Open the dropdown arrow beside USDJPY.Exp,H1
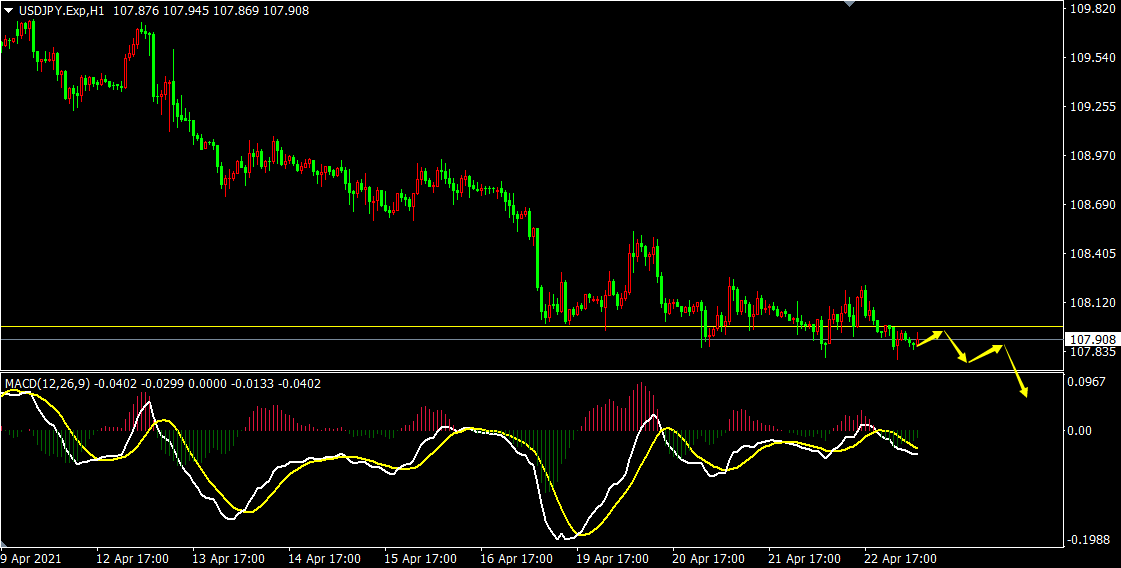Image resolution: width=1121 pixels, height=568 pixels. pyautogui.click(x=9, y=10)
